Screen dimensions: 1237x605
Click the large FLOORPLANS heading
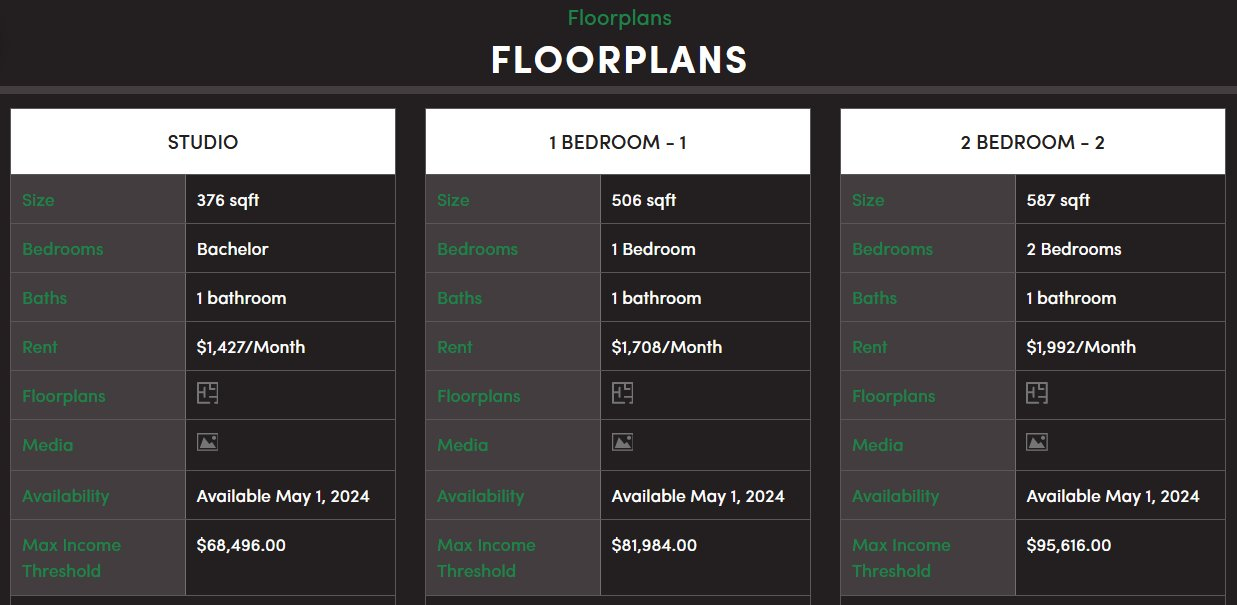pyautogui.click(x=619, y=60)
